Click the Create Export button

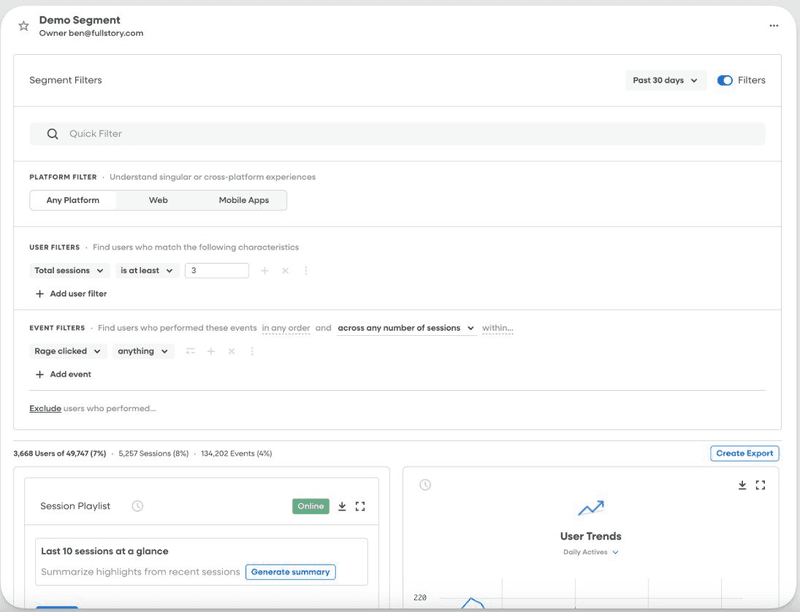coord(744,453)
